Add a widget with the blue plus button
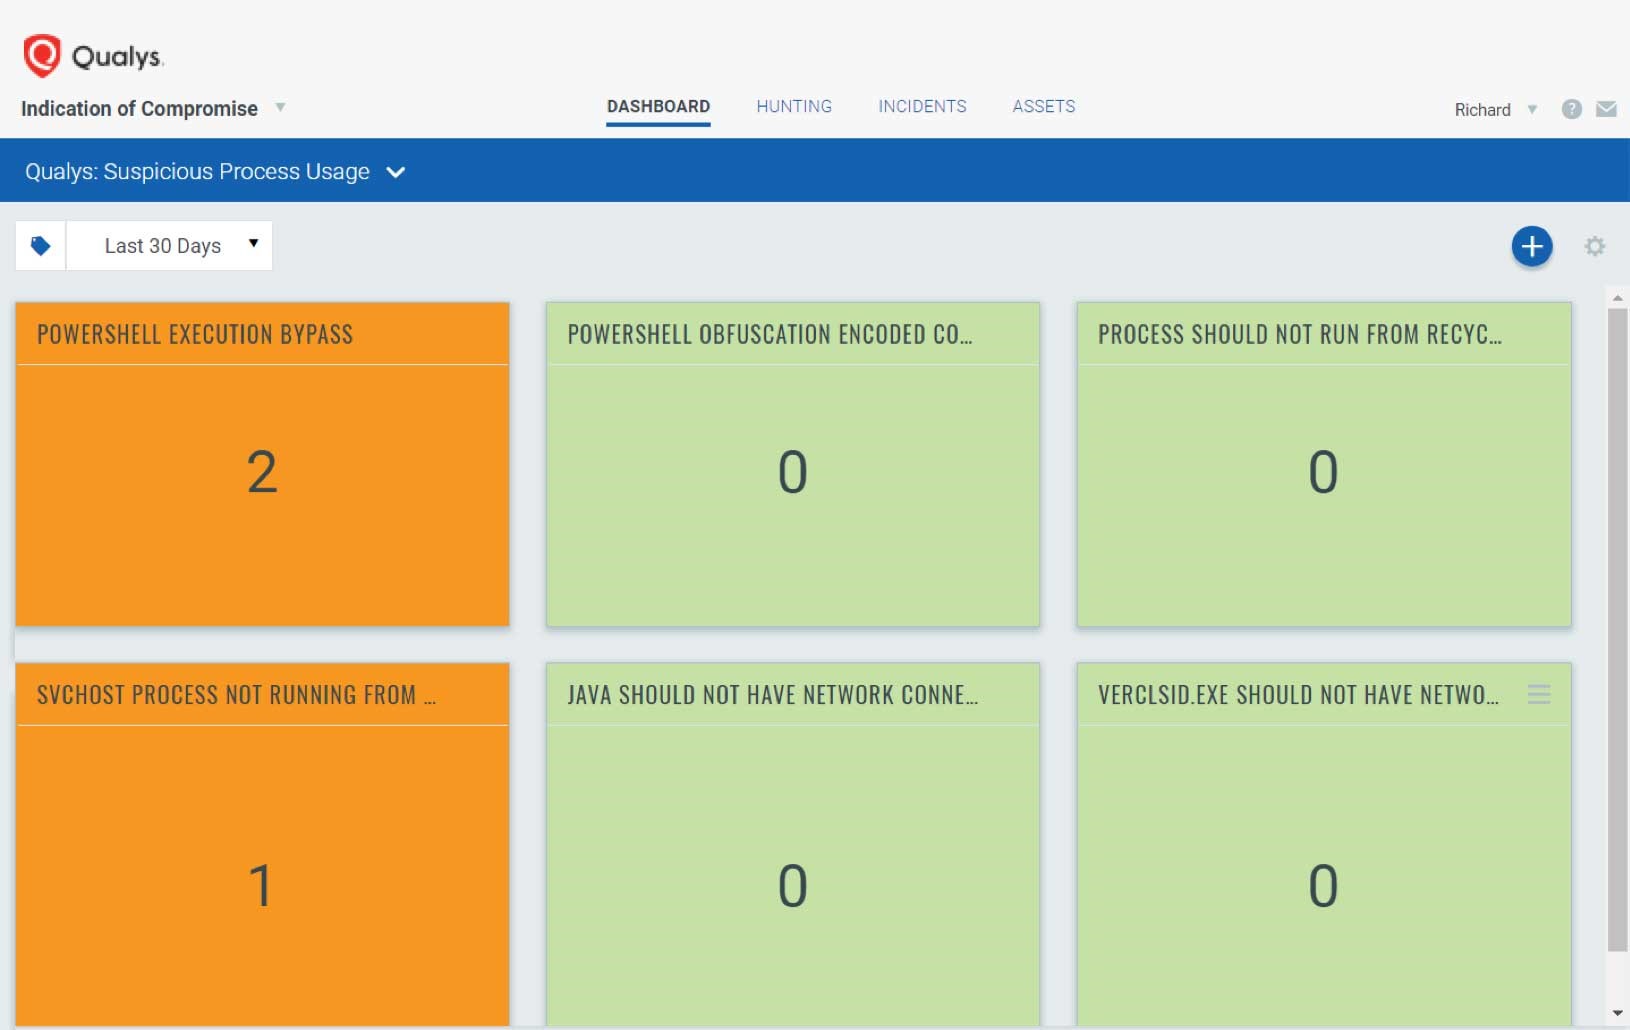This screenshot has height=1030, width=1630. (1531, 246)
